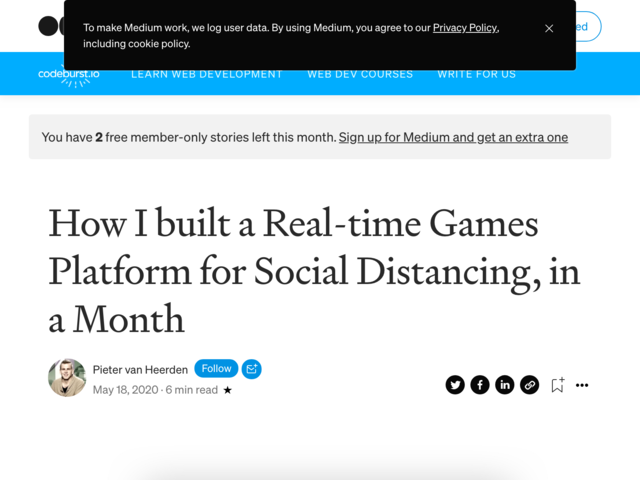Click the partially hidden button at the top right
Screen dimensions: 640x480
[x=588, y=27]
